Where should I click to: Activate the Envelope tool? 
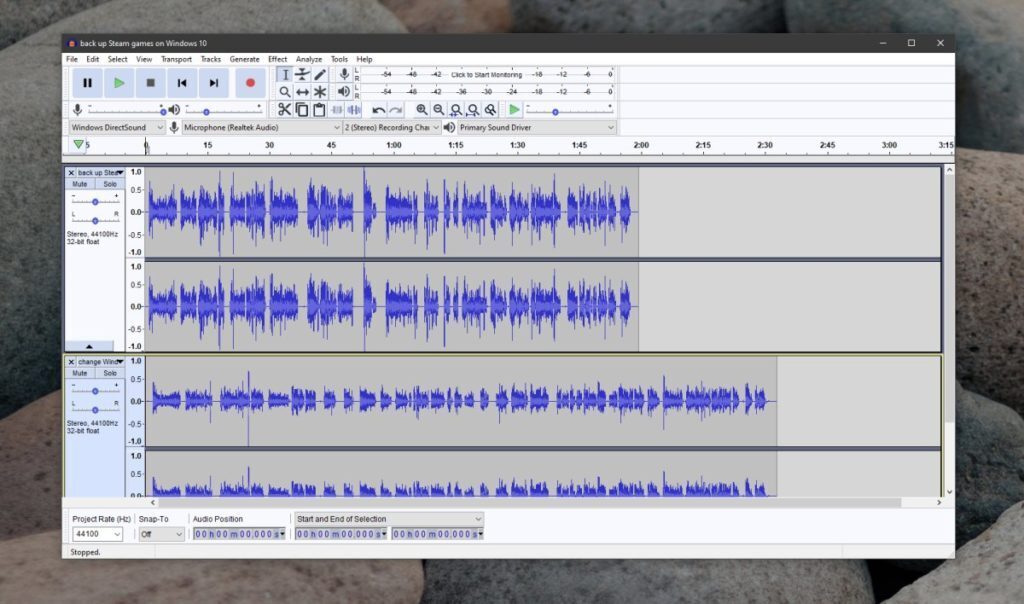click(303, 75)
